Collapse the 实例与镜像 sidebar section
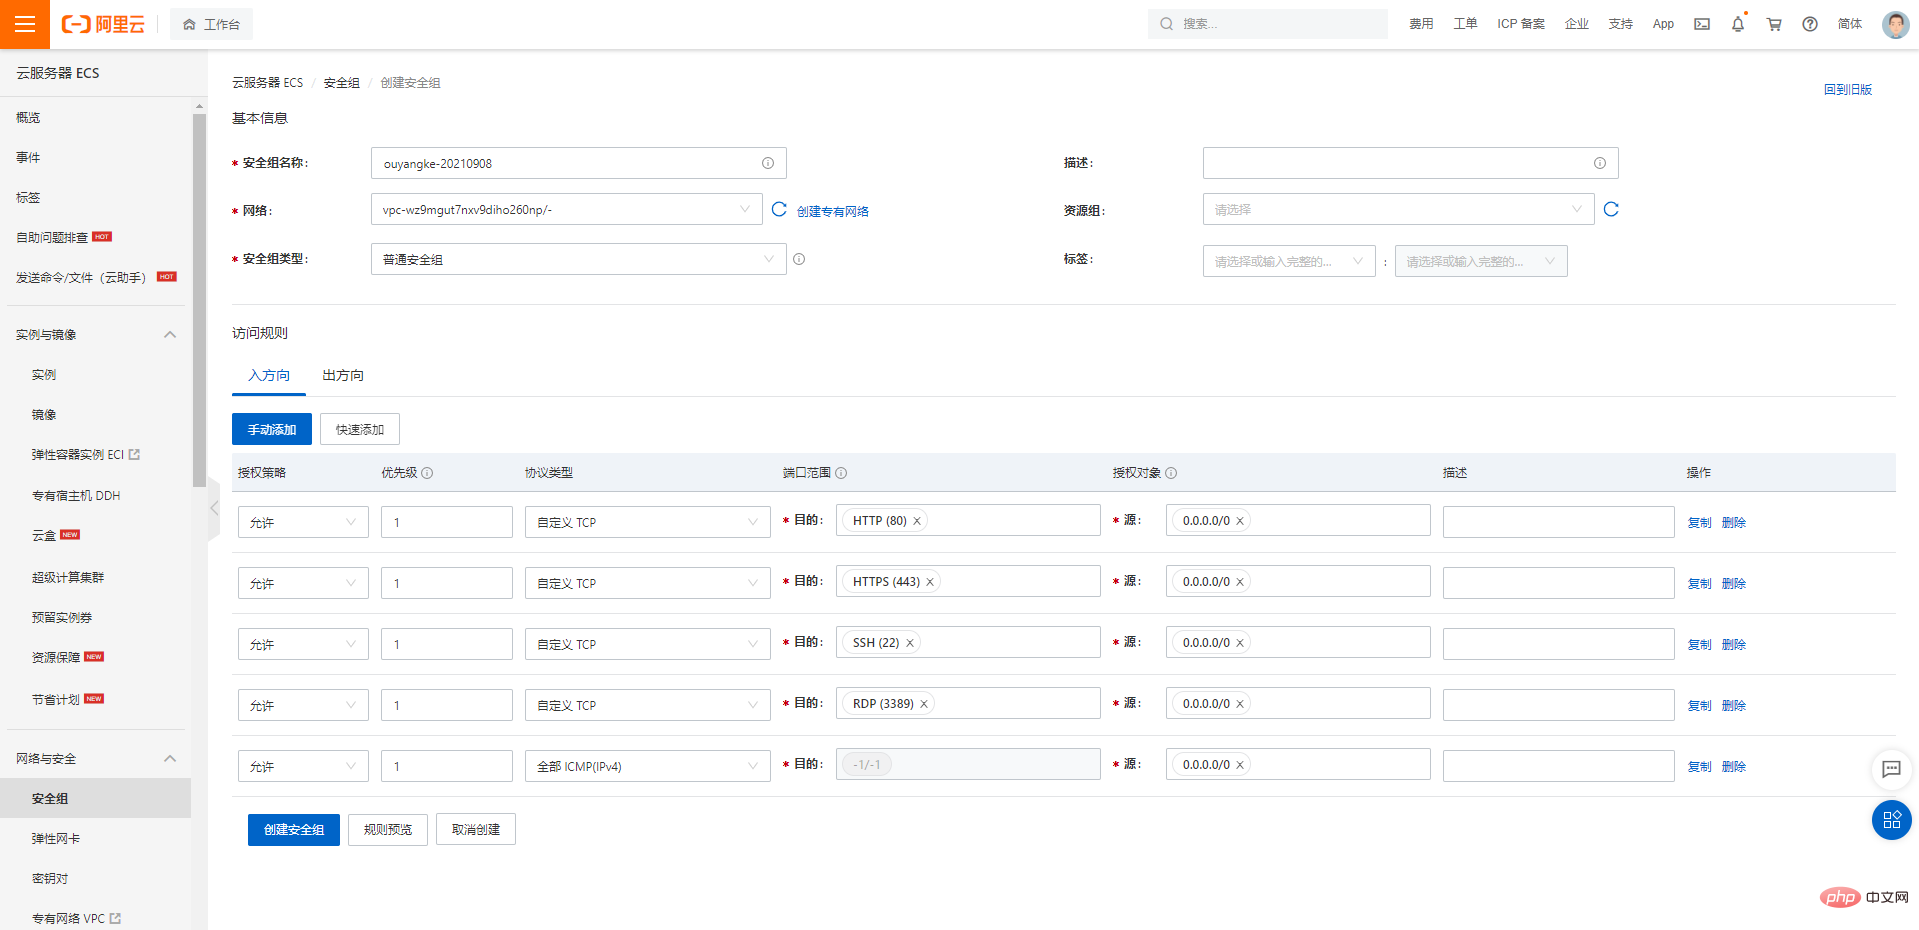Image resolution: width=1919 pixels, height=930 pixels. [x=170, y=334]
